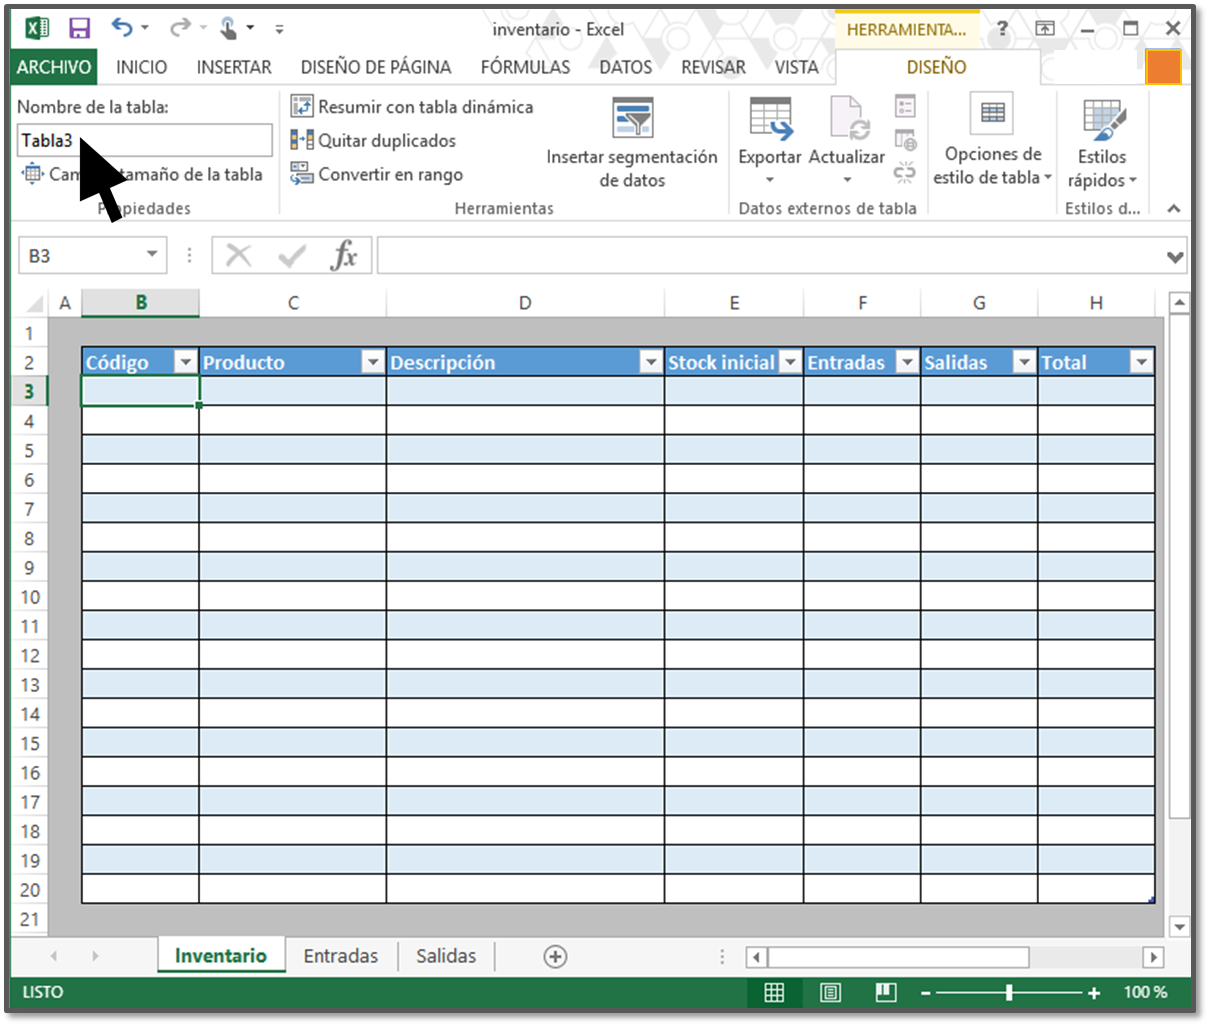Click Convertir en rango

[x=390, y=175]
